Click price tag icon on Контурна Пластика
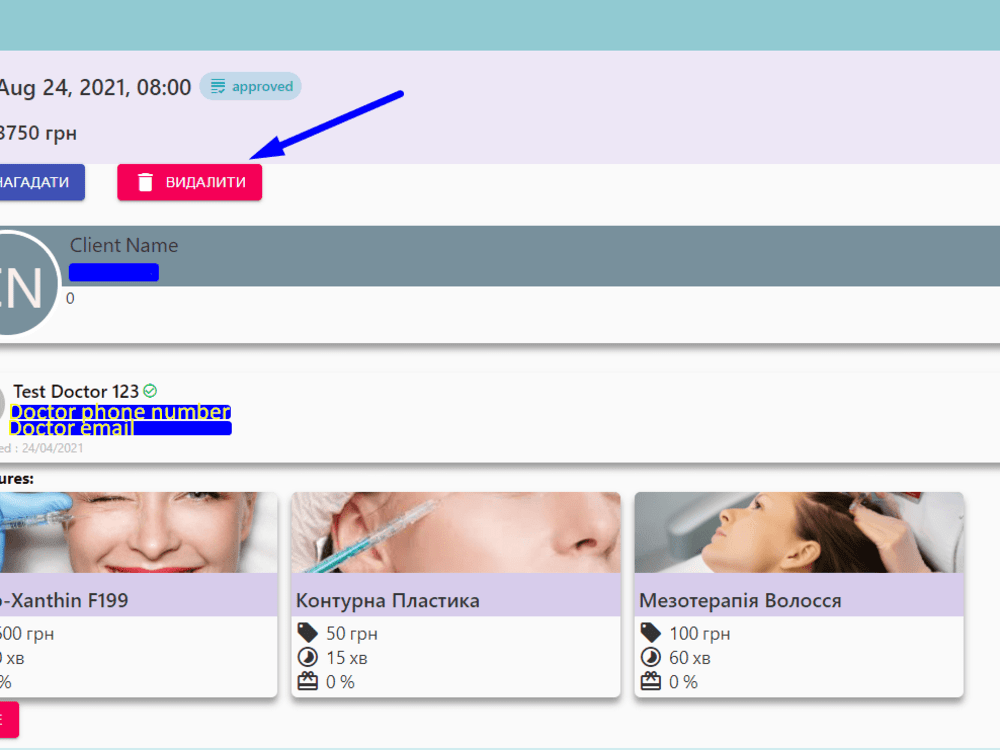 [307, 633]
